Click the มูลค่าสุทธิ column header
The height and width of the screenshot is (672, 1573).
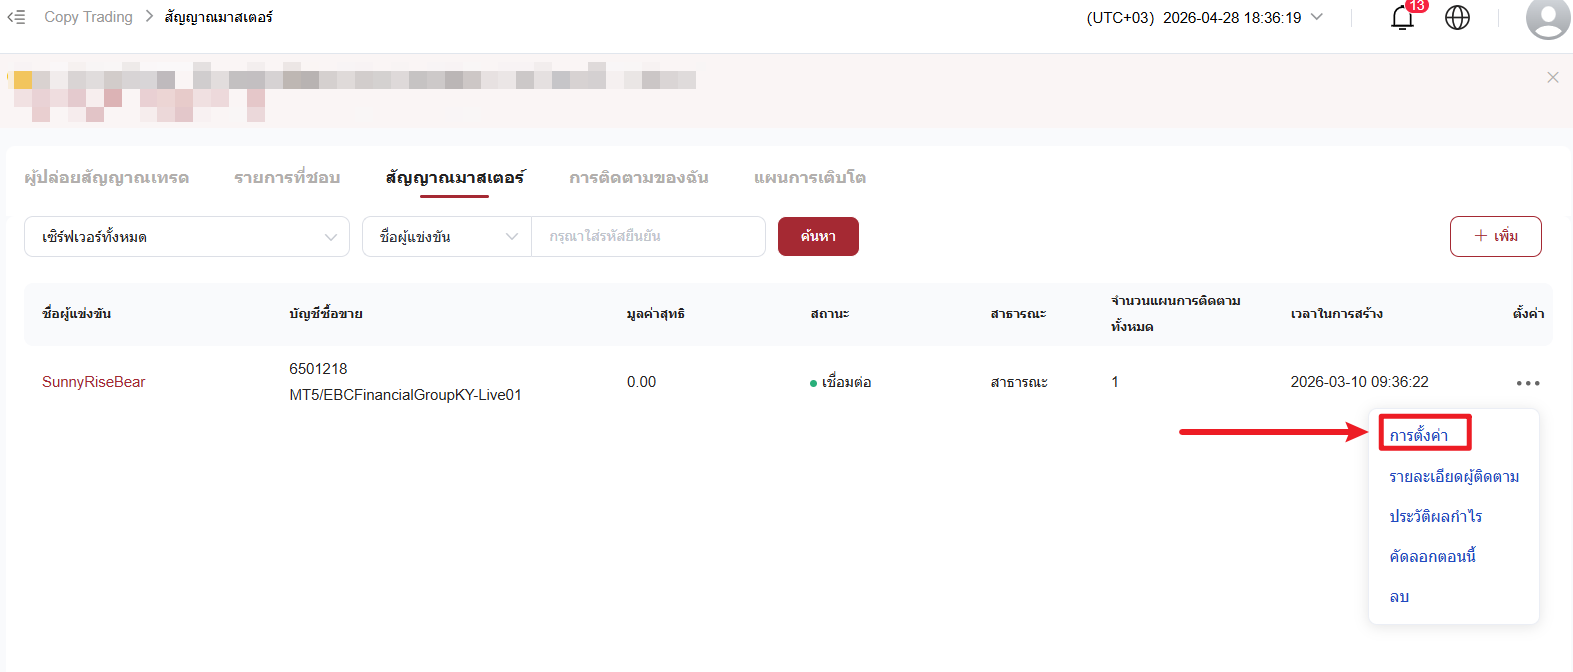point(656,313)
